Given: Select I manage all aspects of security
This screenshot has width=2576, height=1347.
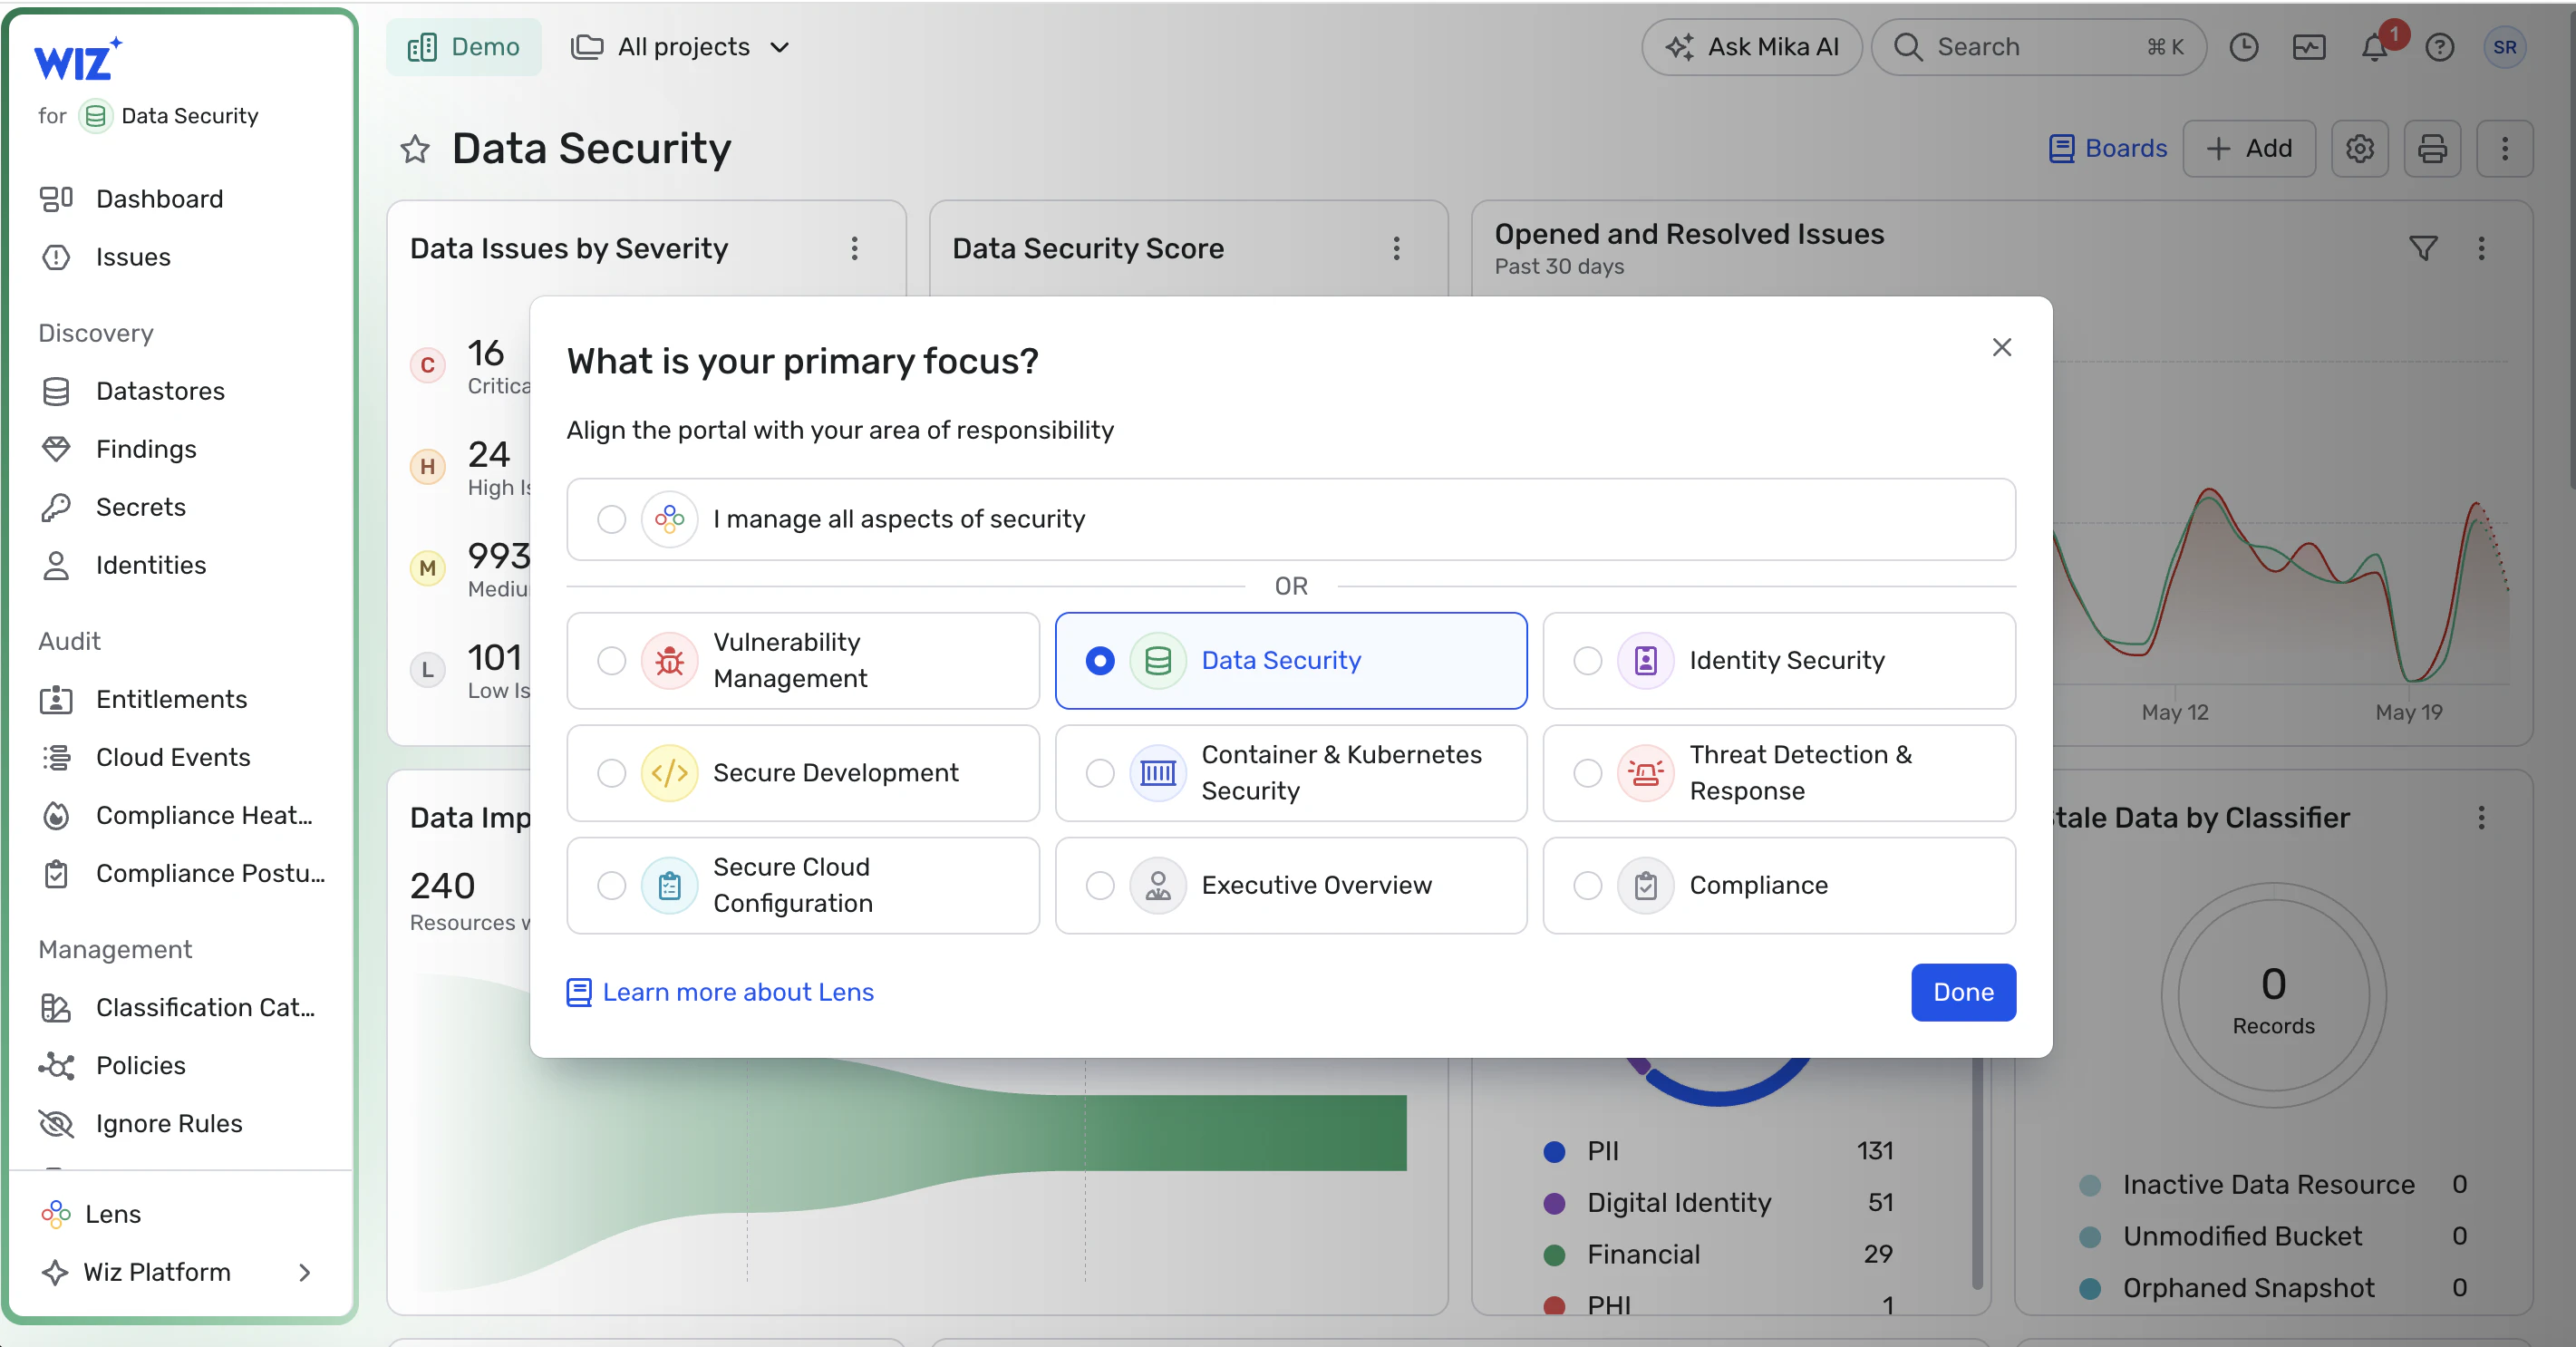Looking at the screenshot, I should tap(1291, 519).
